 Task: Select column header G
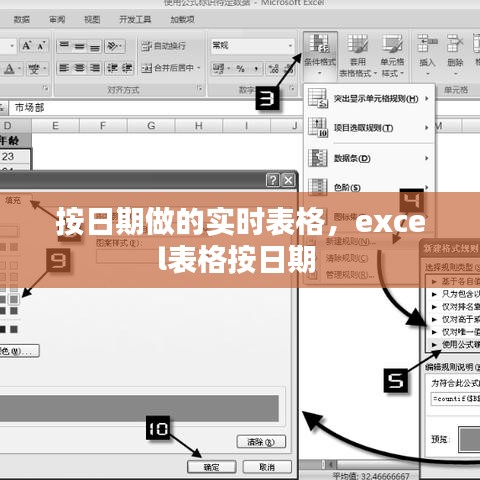pos(151,126)
